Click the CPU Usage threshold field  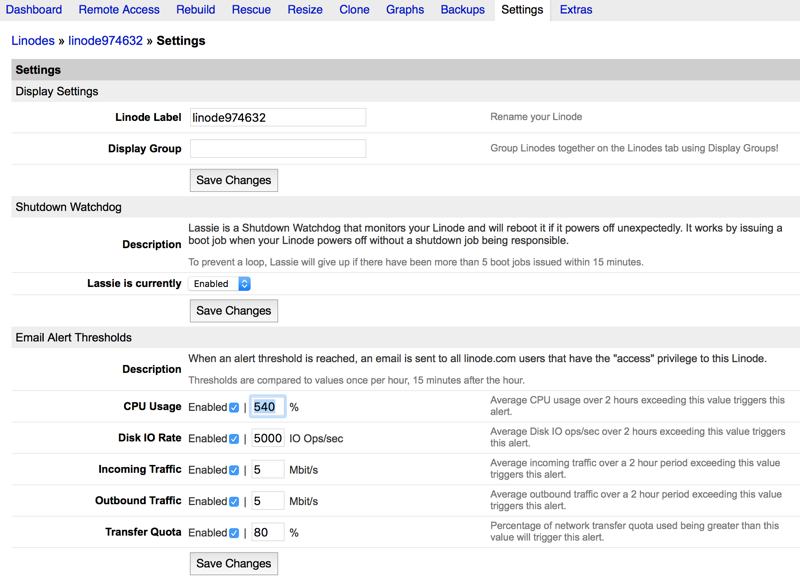click(x=267, y=407)
